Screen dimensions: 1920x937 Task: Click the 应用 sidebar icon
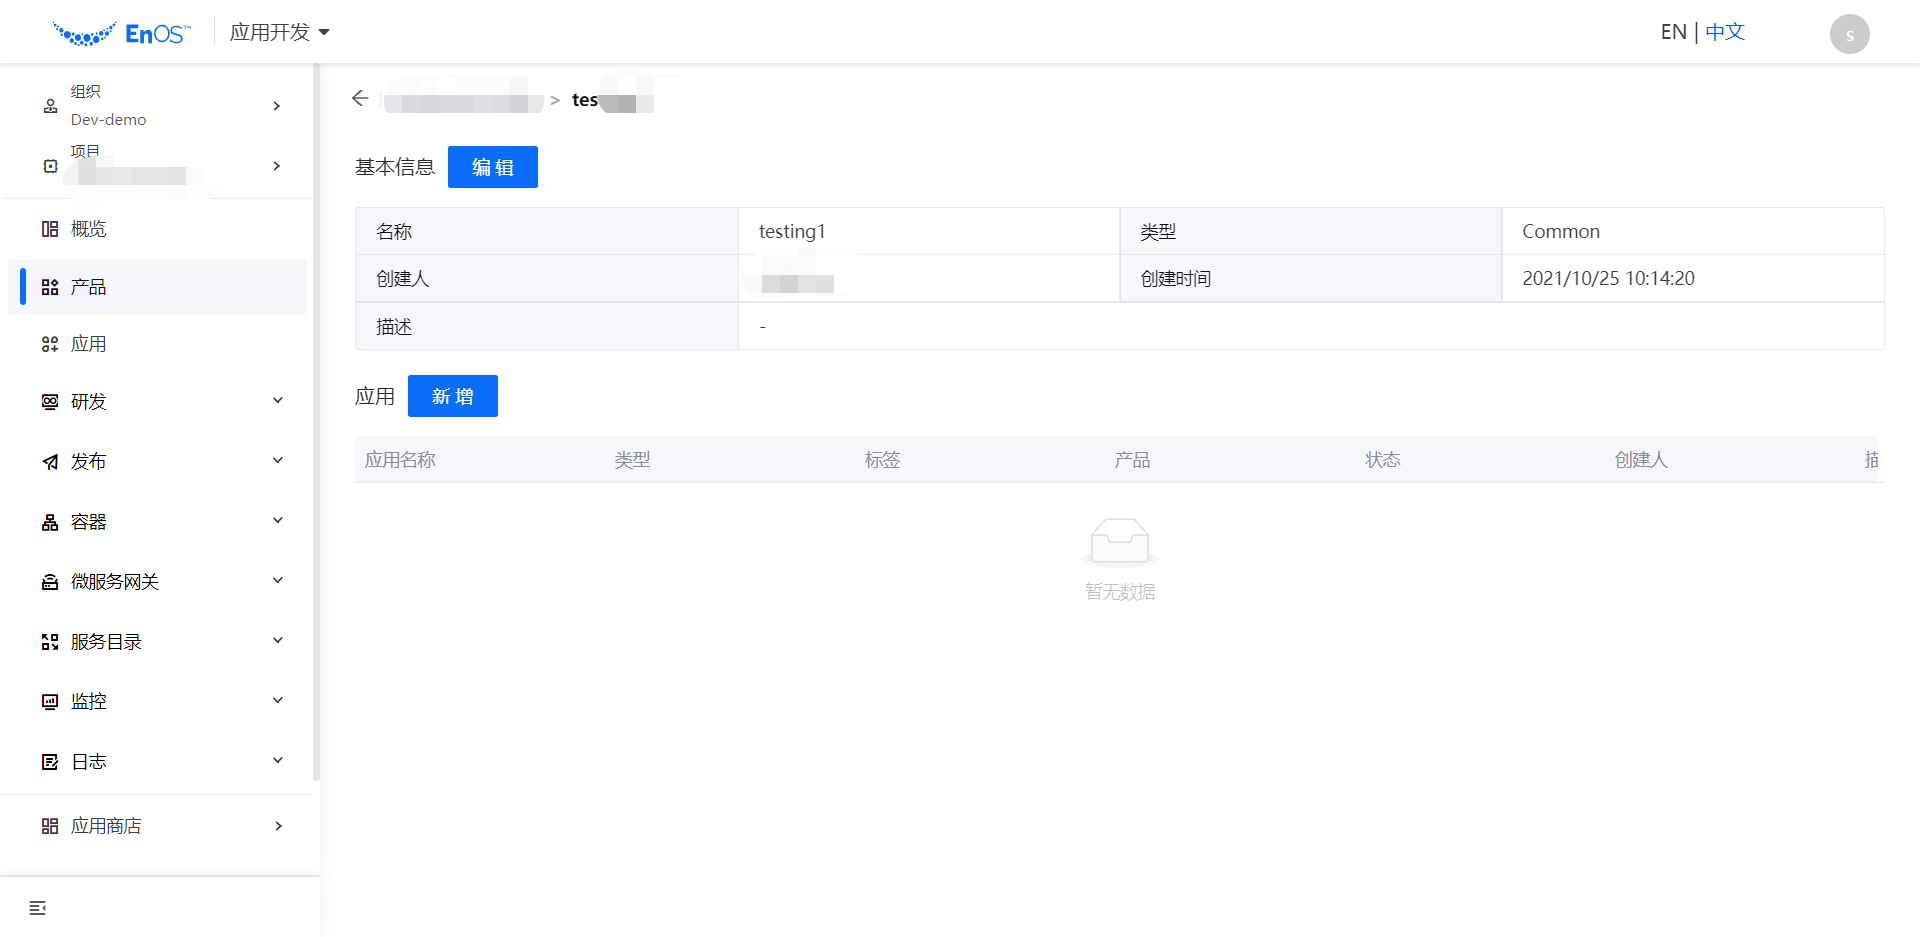click(50, 344)
